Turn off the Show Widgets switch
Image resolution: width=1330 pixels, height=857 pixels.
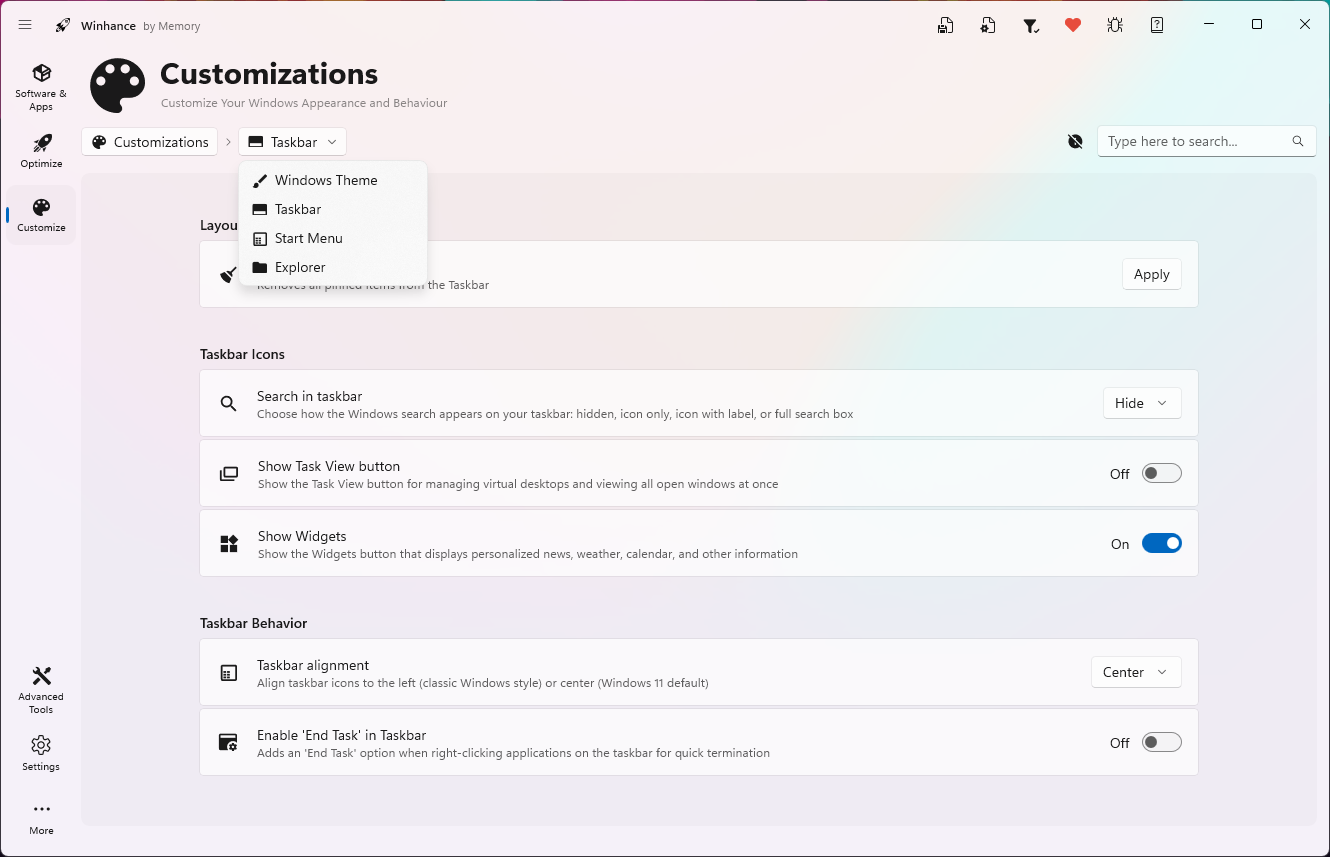[1161, 543]
